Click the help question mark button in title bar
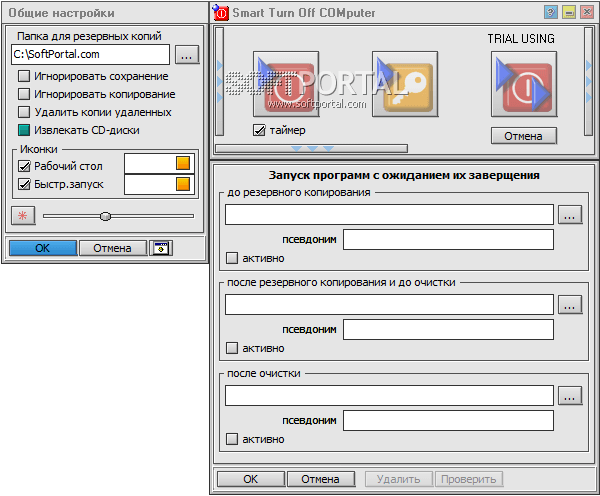 [551, 12]
